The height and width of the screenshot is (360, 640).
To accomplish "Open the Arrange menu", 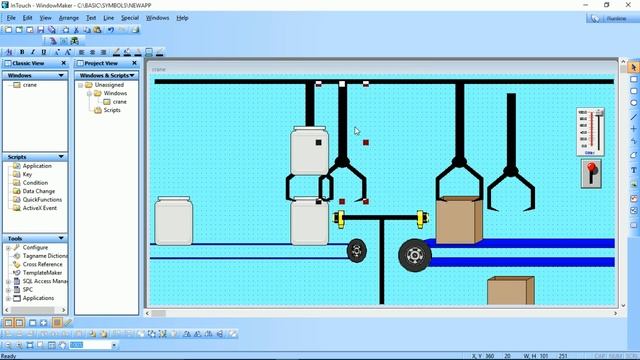I will (69, 18).
